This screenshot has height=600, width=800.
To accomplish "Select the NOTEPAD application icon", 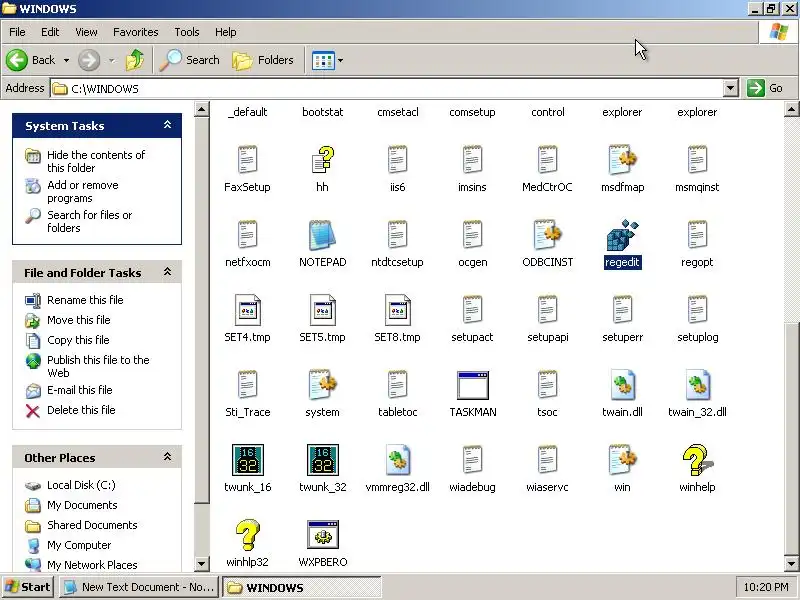I will [x=322, y=235].
